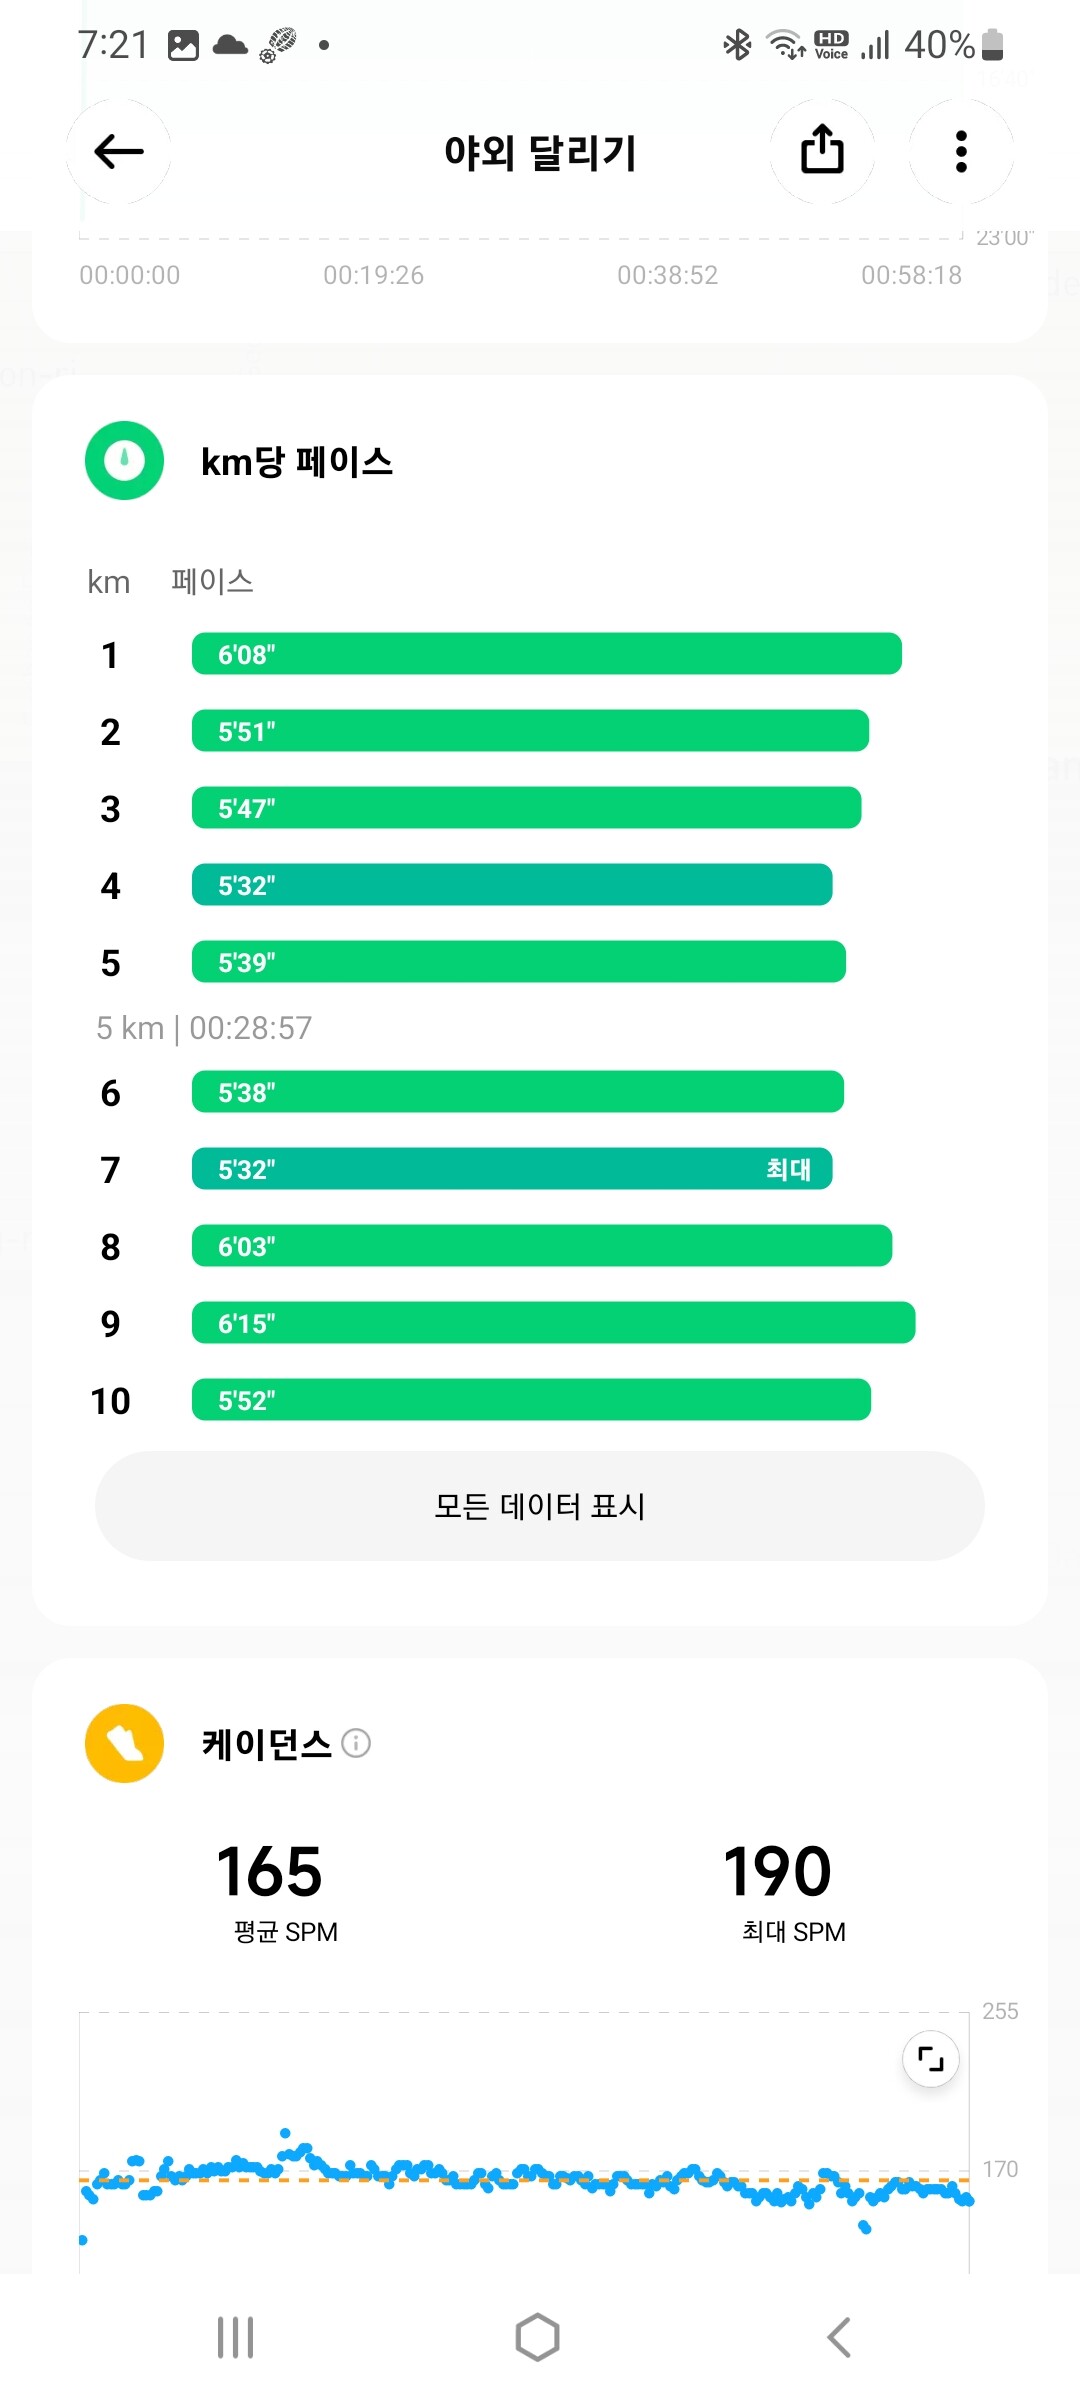The height and width of the screenshot is (2400, 1080).
Task: Tap the share icon in header
Action: coord(822,152)
